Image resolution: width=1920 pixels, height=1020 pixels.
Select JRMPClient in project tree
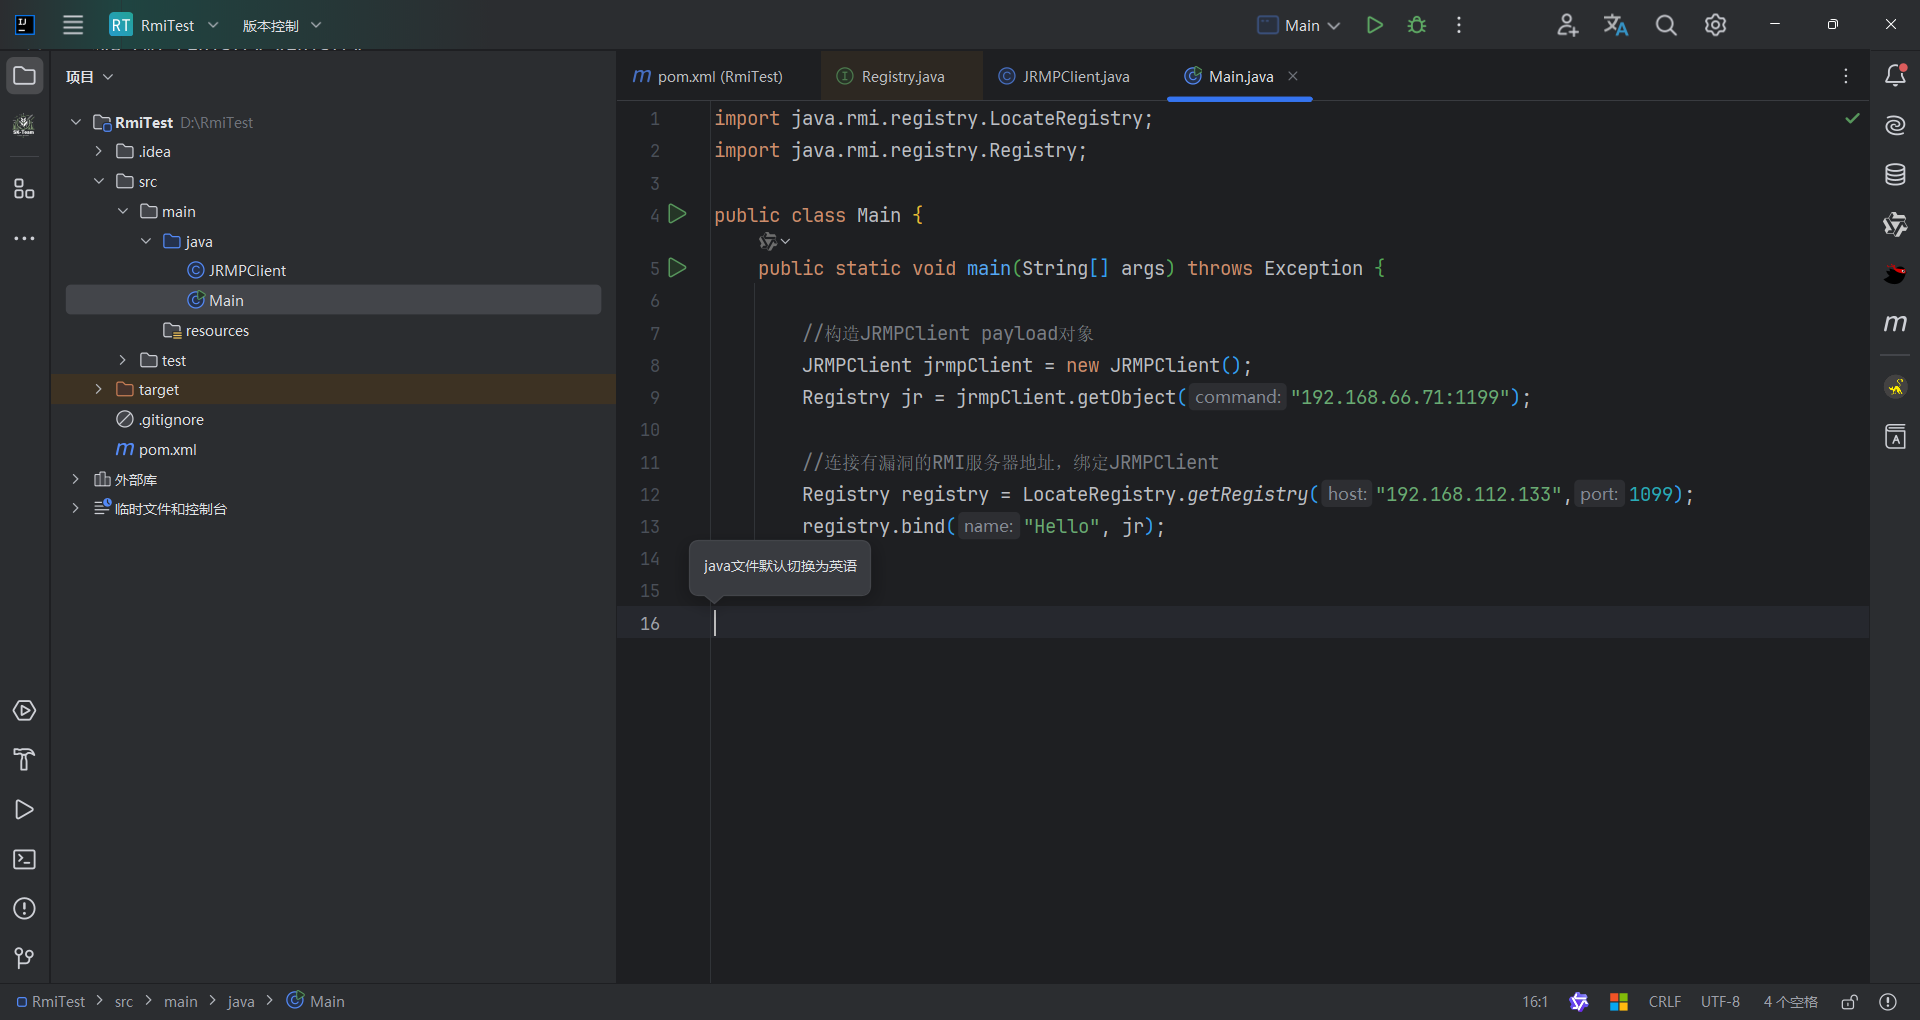[247, 271]
